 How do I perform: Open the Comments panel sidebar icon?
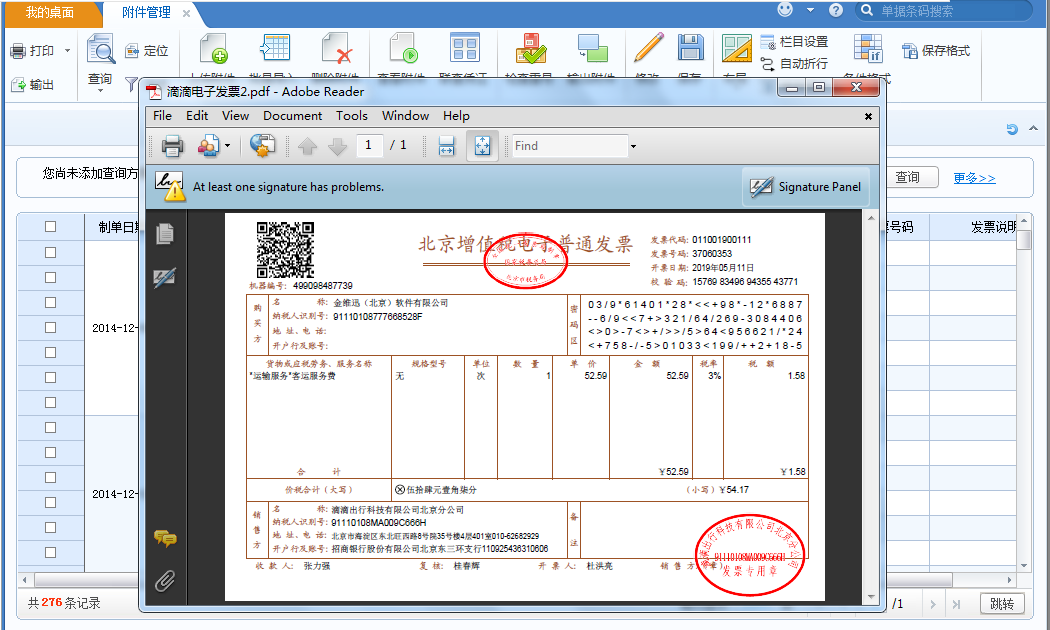(165, 538)
